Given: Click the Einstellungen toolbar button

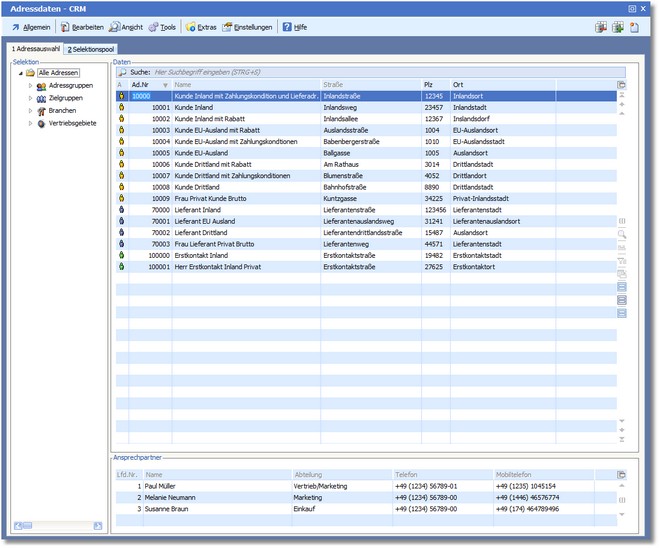Looking at the screenshot, I should (247, 27).
